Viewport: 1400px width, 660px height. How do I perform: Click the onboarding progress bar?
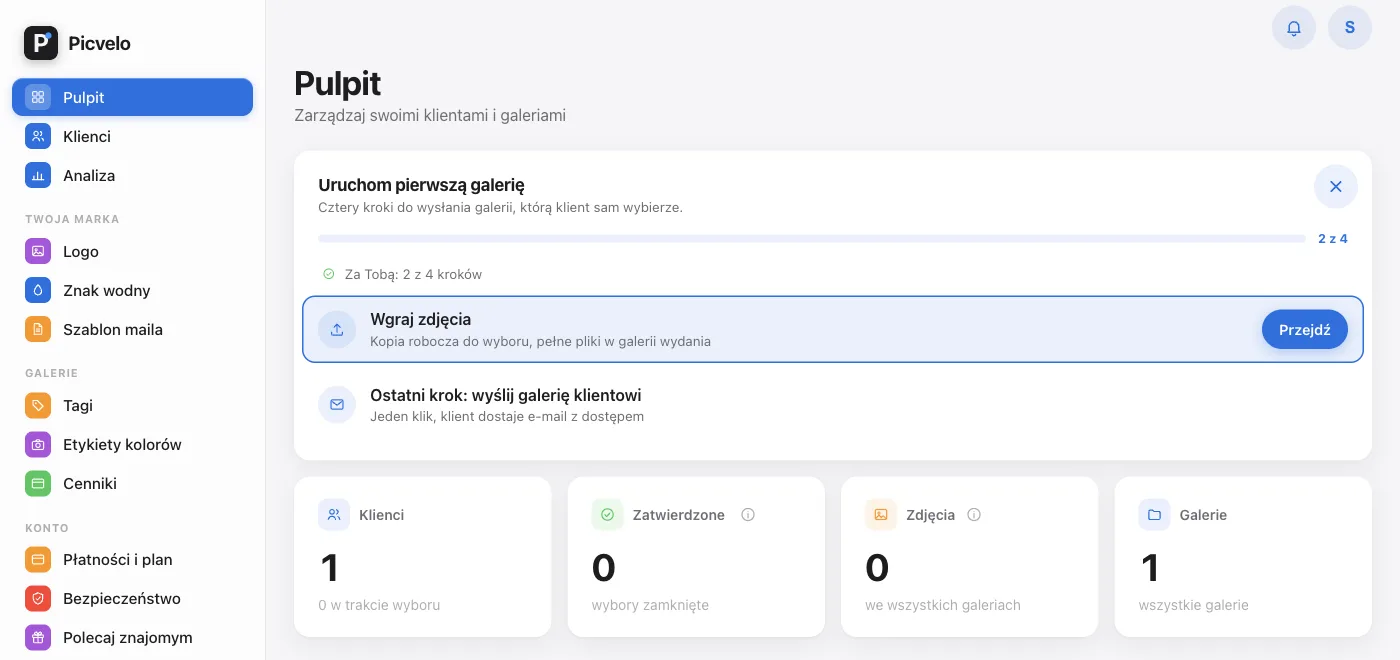click(x=812, y=239)
